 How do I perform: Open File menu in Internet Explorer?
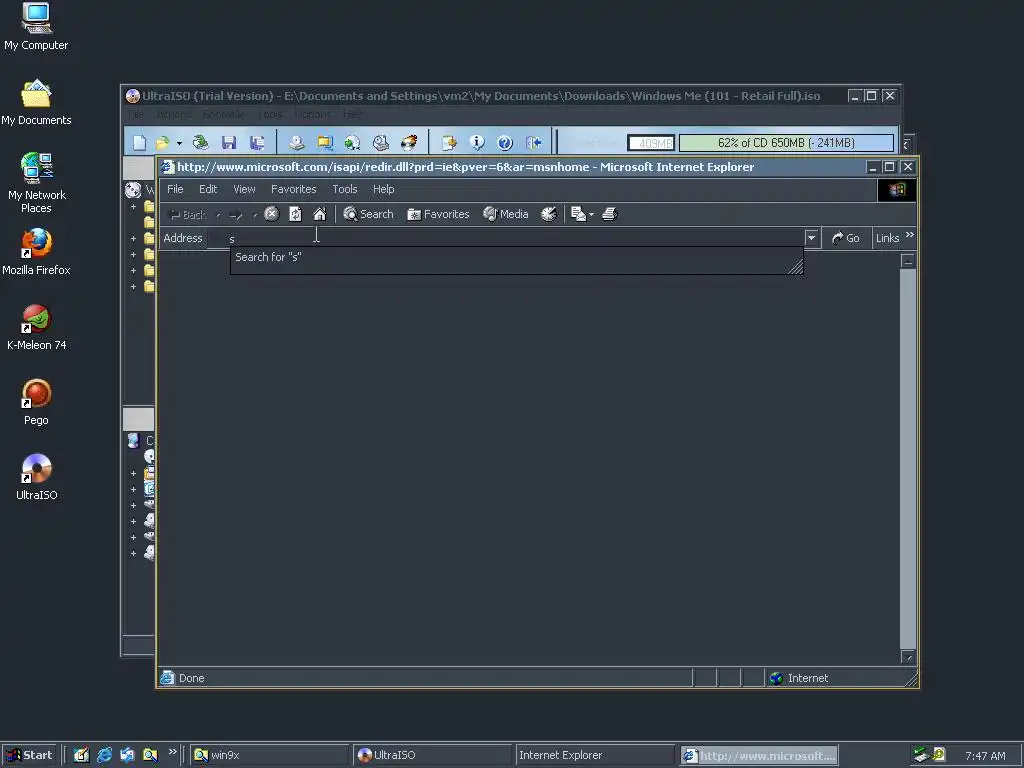(175, 189)
